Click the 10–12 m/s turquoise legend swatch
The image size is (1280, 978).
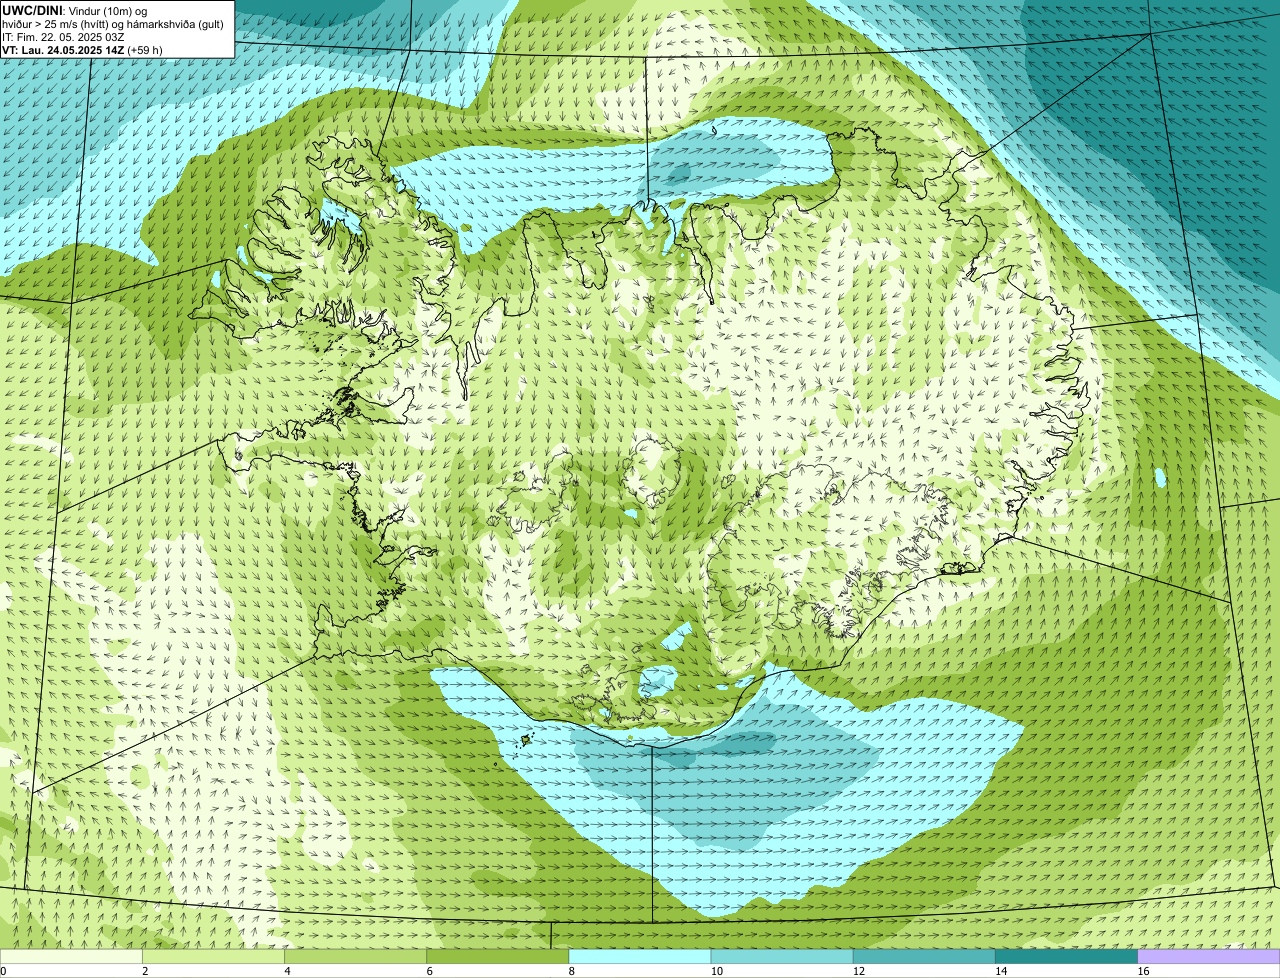tap(782, 956)
